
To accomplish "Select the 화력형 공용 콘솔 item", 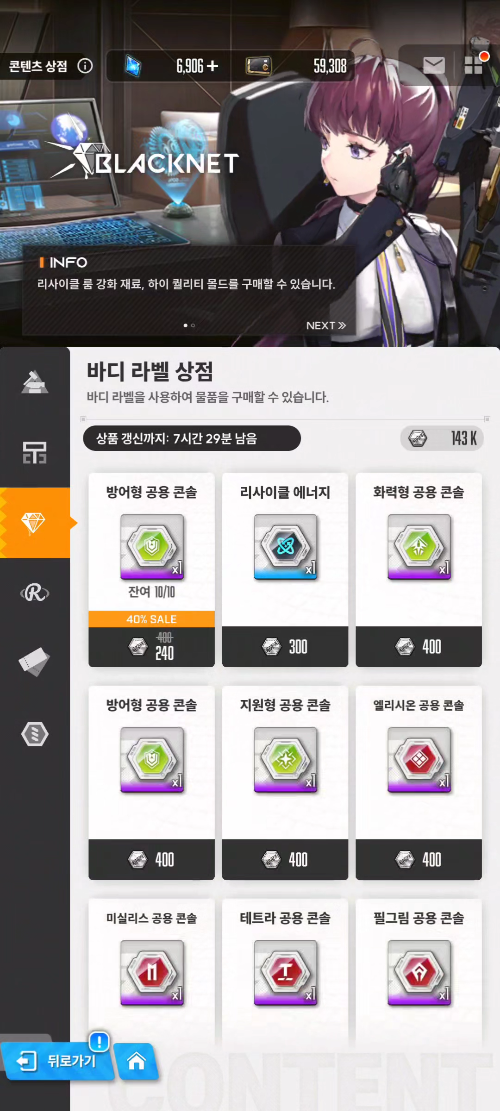I will coord(419,570).
